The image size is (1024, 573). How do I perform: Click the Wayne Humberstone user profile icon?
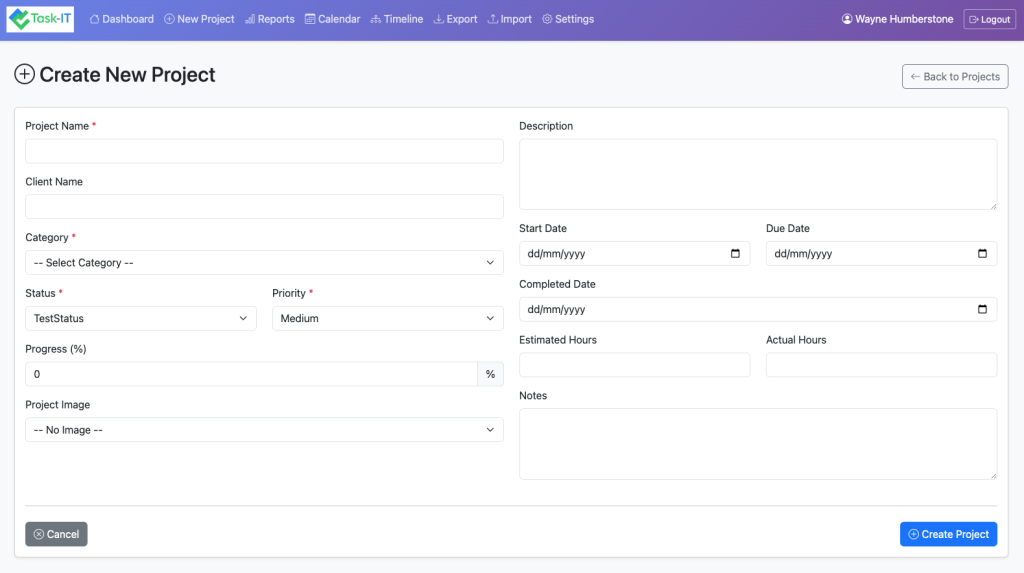click(847, 19)
